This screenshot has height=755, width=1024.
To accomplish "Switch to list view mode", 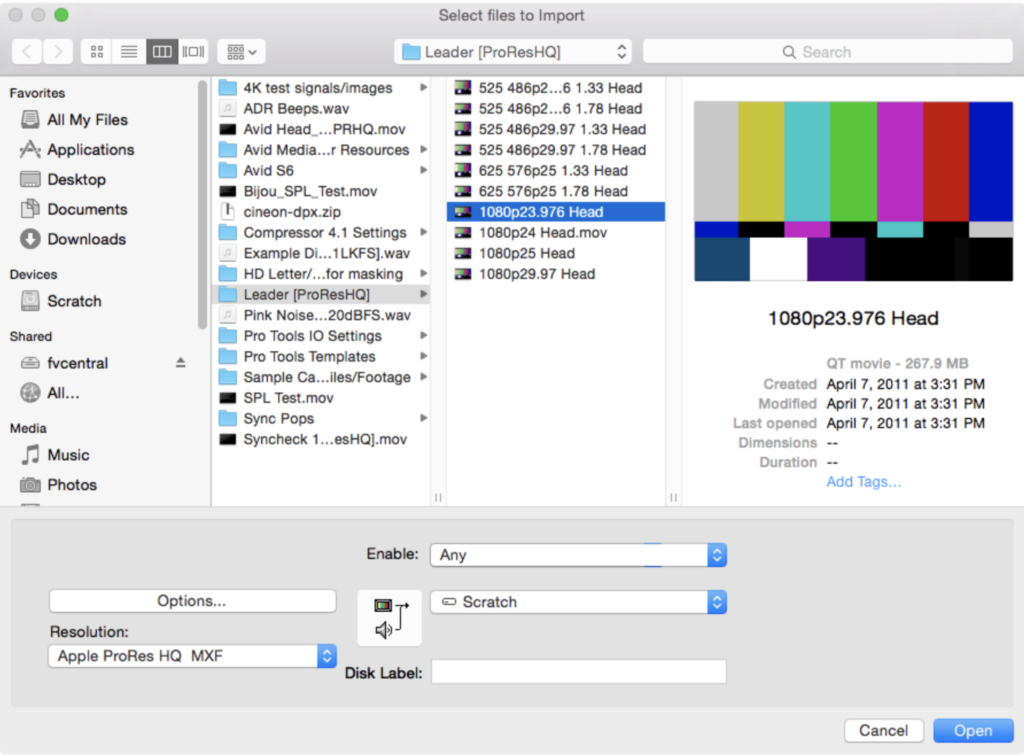I will coord(129,52).
